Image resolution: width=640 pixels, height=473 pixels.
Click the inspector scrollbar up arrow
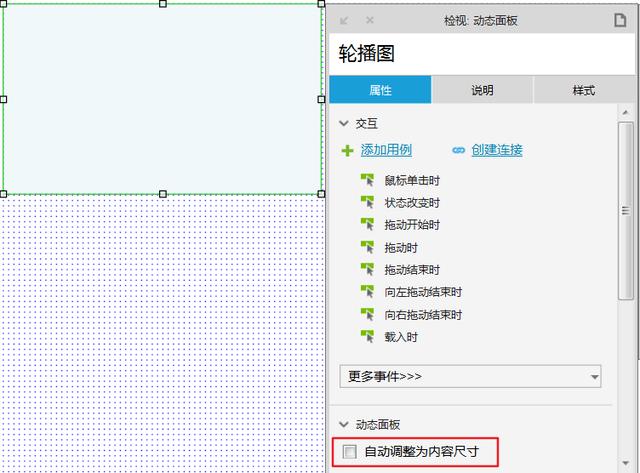(625, 112)
